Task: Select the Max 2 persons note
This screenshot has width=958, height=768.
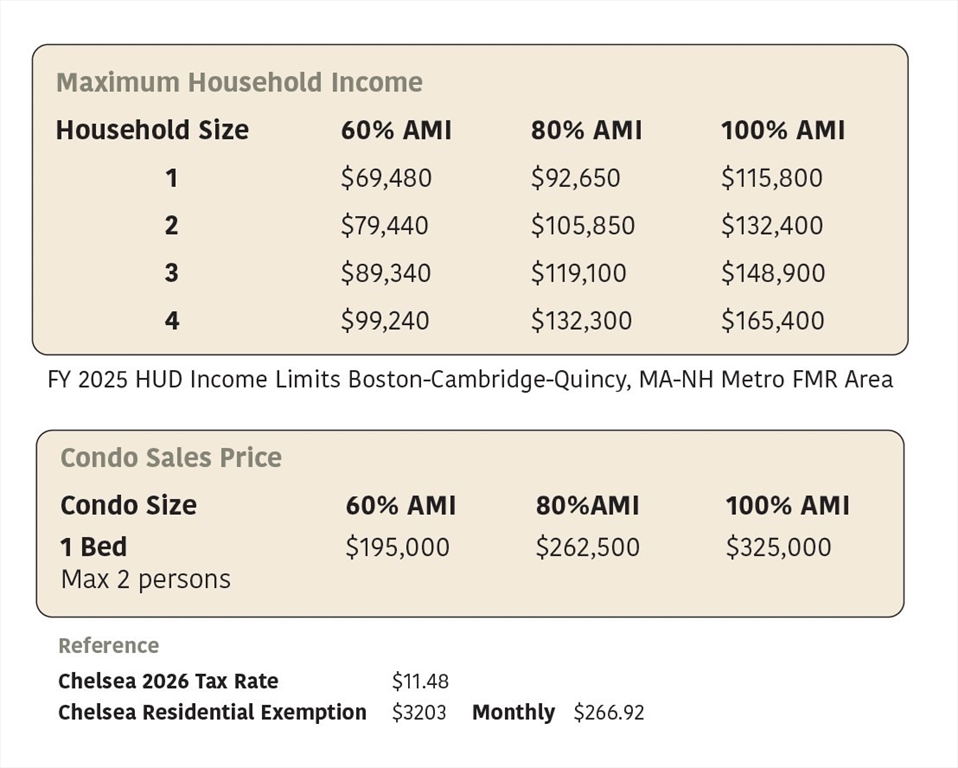Action: pyautogui.click(x=145, y=580)
